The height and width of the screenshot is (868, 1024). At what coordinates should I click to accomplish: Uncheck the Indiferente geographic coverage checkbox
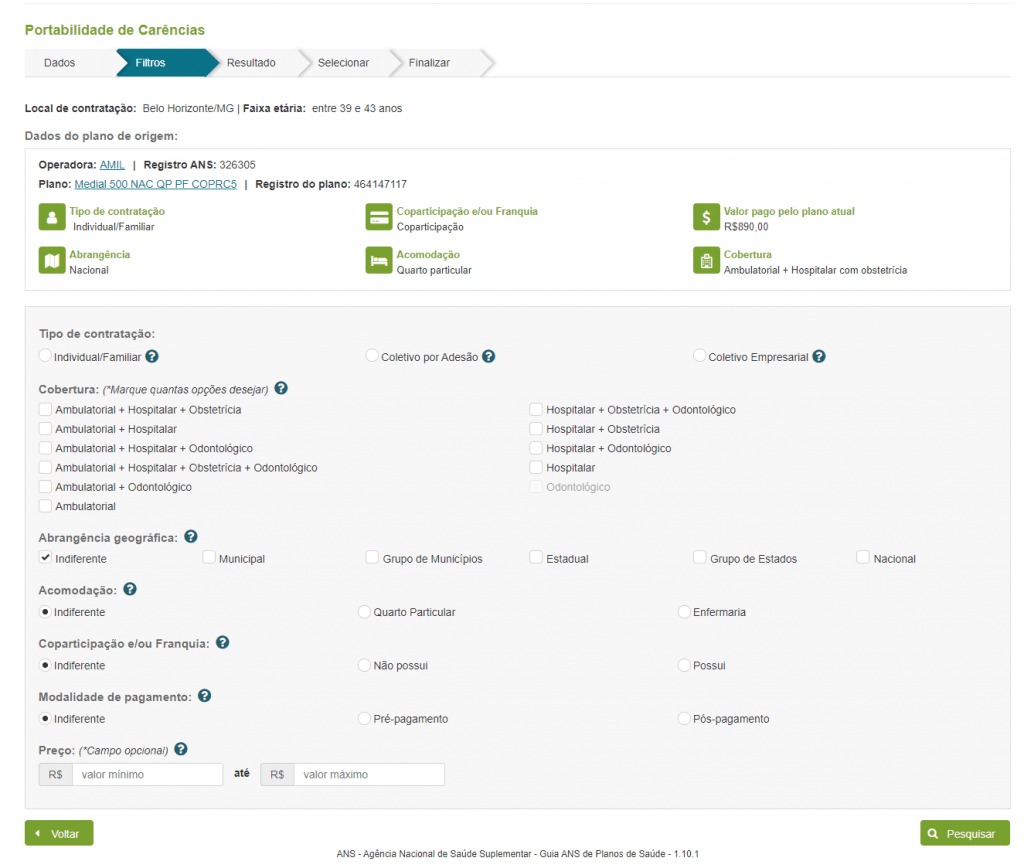coord(45,558)
